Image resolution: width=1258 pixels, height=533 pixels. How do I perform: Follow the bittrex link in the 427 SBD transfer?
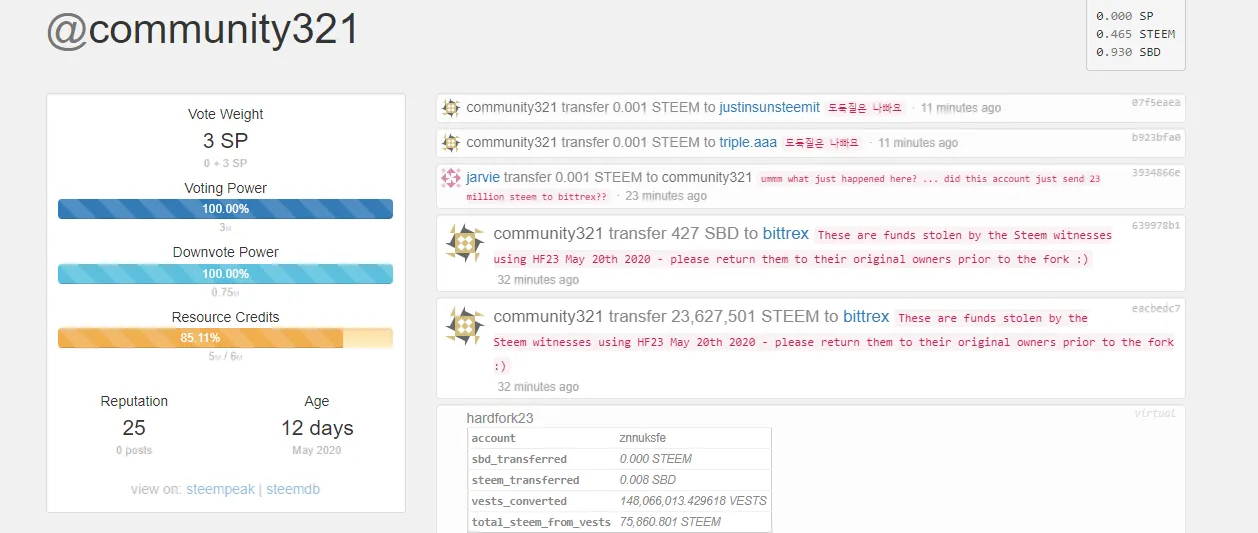point(786,234)
